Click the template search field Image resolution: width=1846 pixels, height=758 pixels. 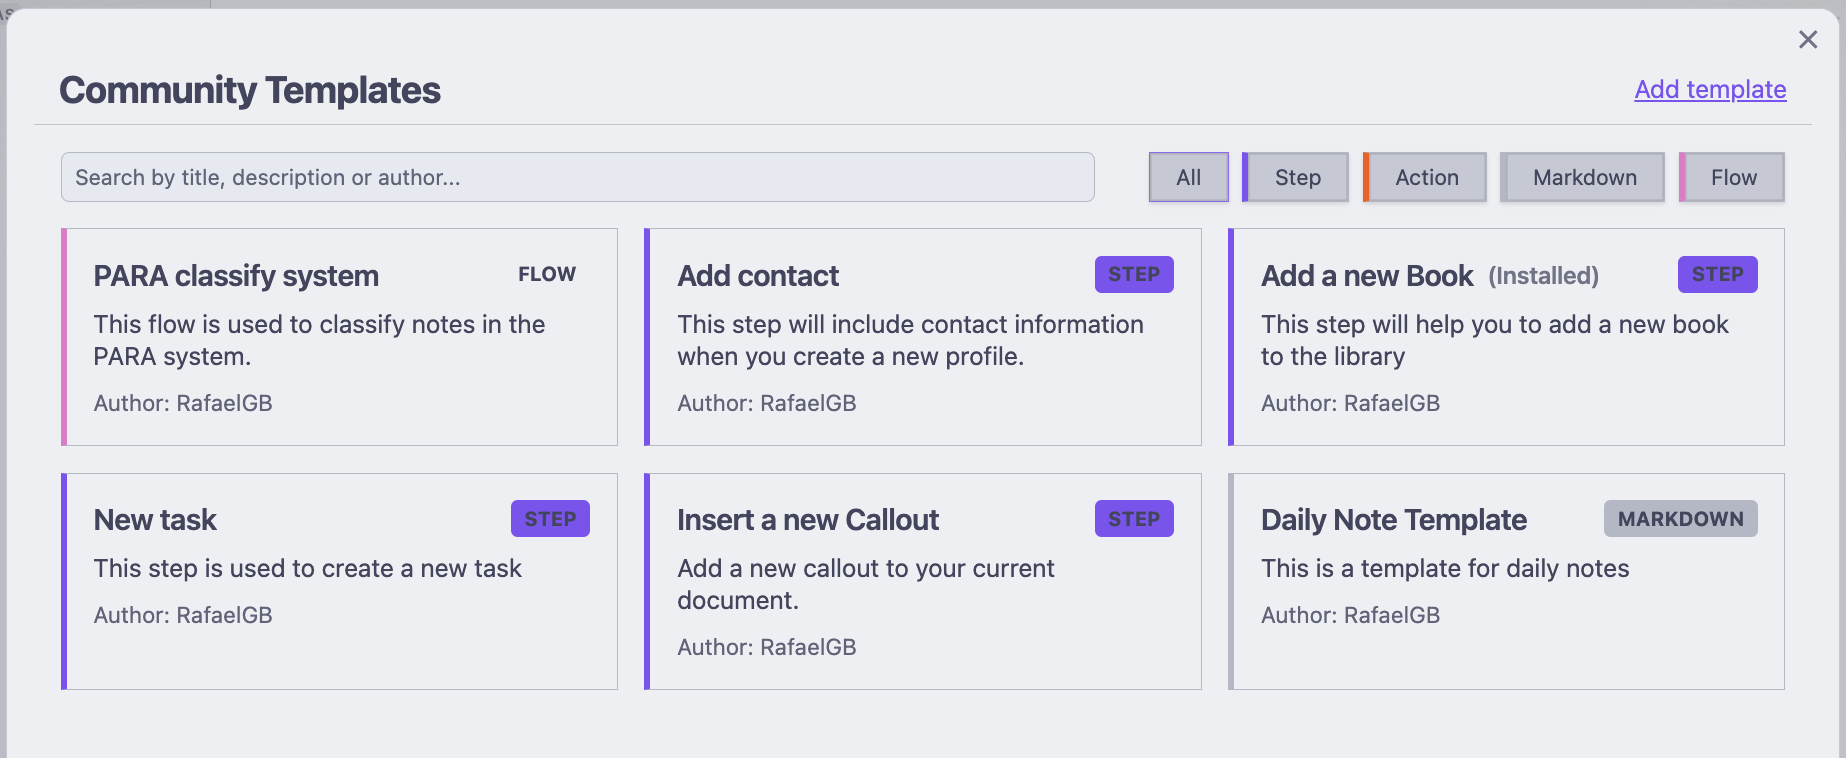tap(578, 177)
